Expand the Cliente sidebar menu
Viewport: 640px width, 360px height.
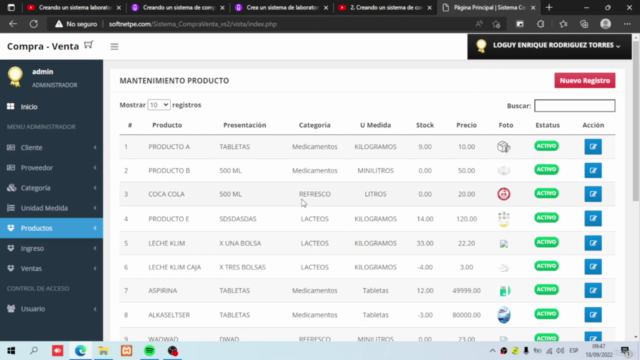point(51,147)
